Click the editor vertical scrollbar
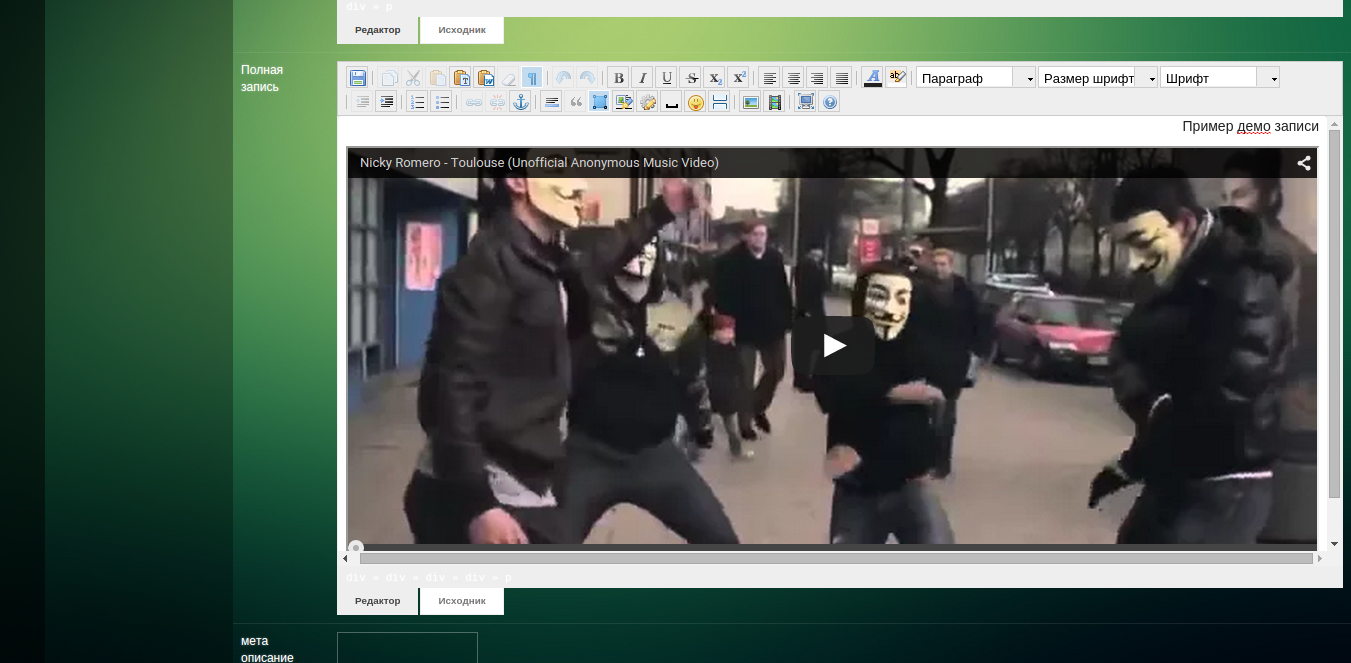 (1334, 314)
